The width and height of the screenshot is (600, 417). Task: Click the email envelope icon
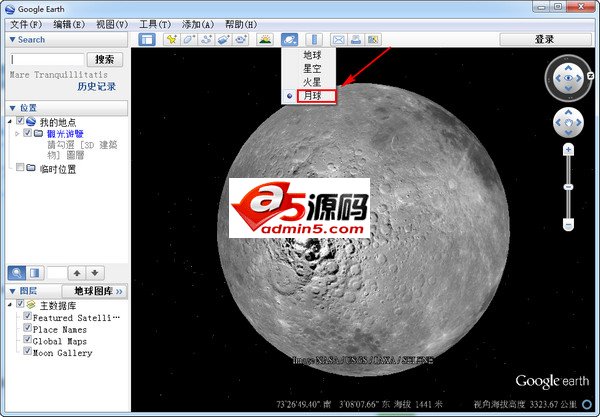339,40
